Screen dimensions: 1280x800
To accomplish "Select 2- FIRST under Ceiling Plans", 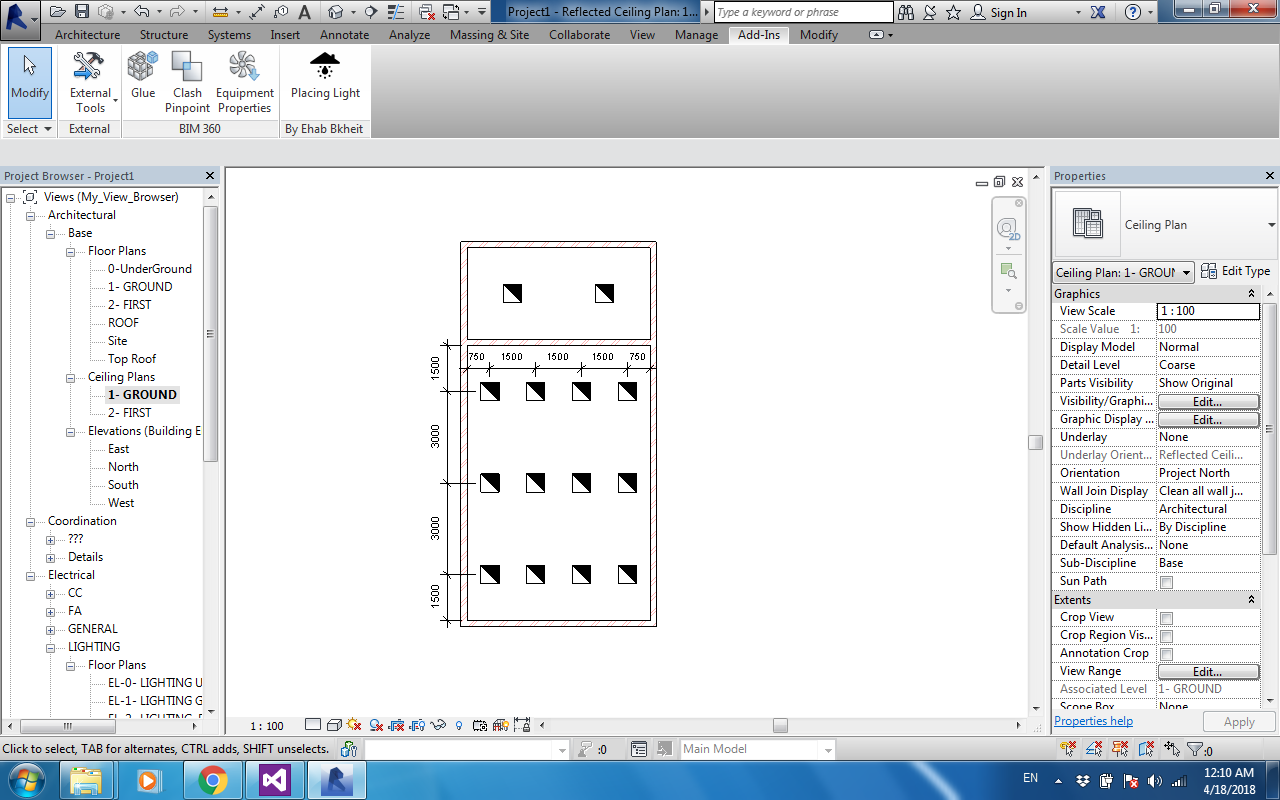I will [129, 413].
